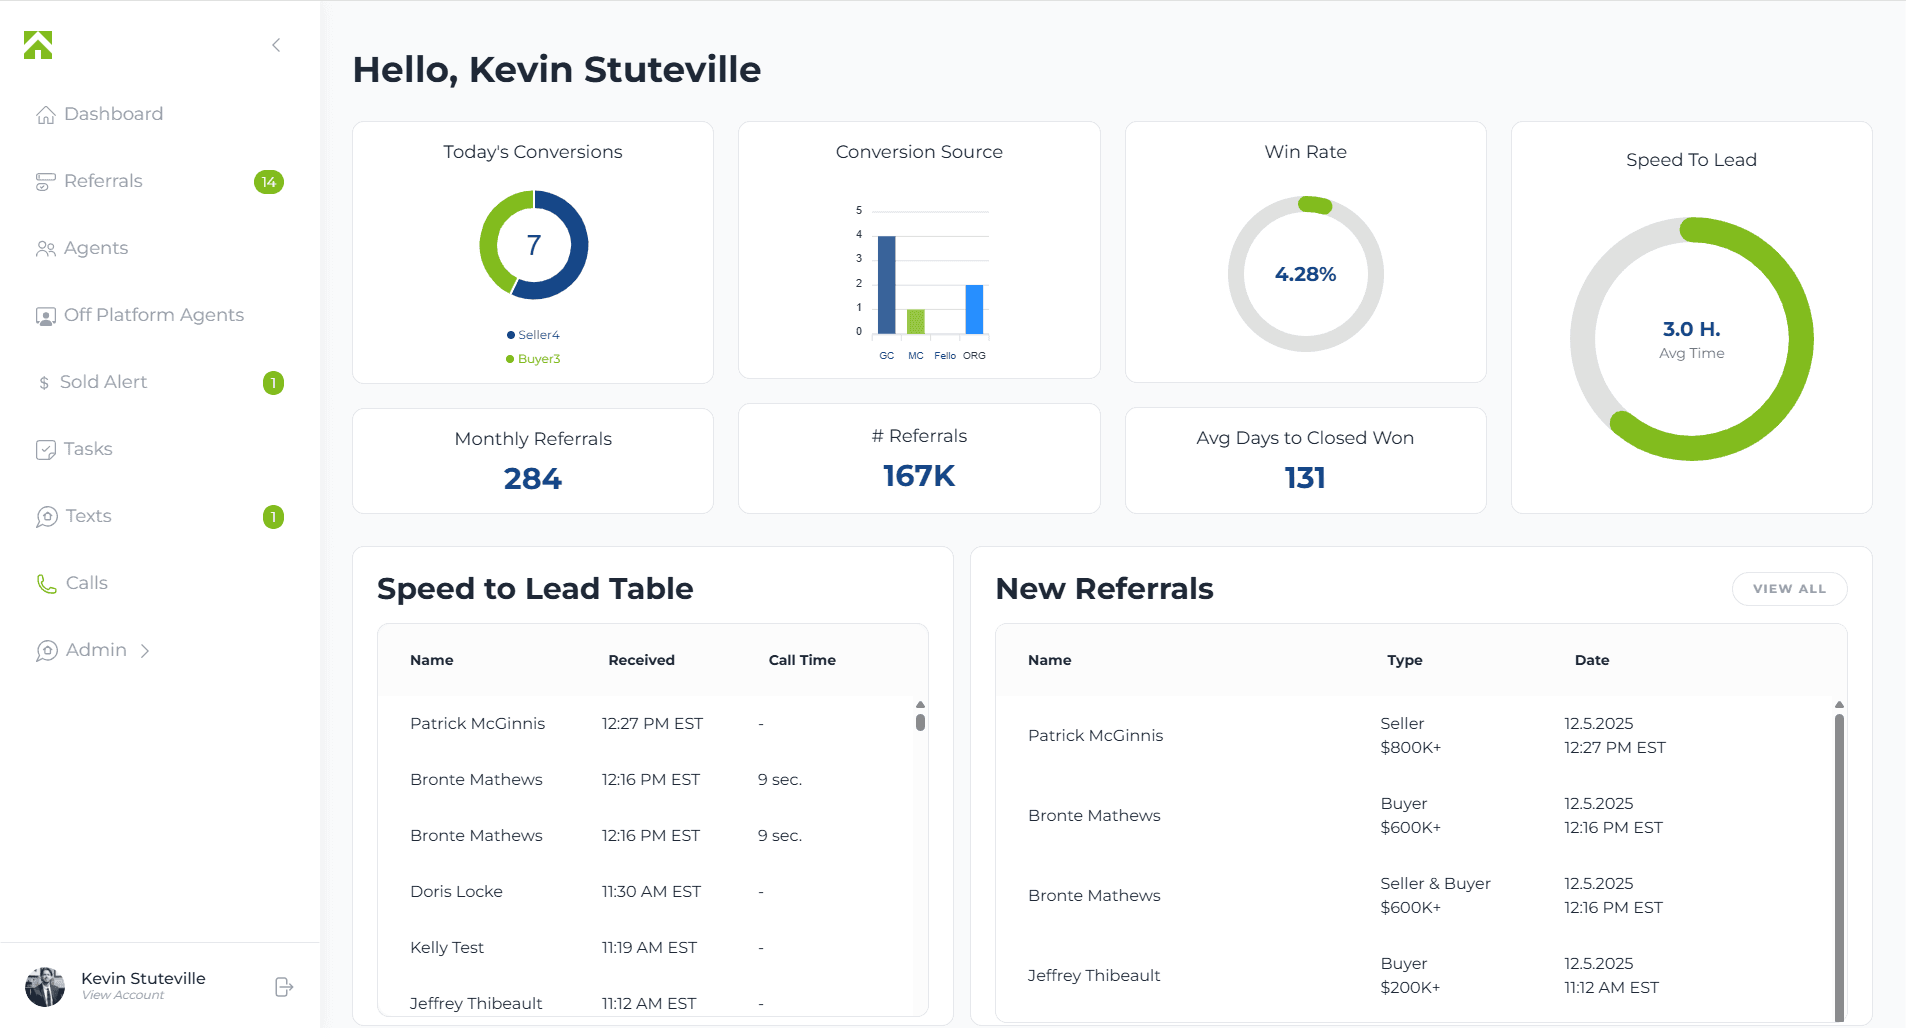1906x1028 pixels.
Task: Click the Referrals sidebar icon
Action: click(45, 182)
